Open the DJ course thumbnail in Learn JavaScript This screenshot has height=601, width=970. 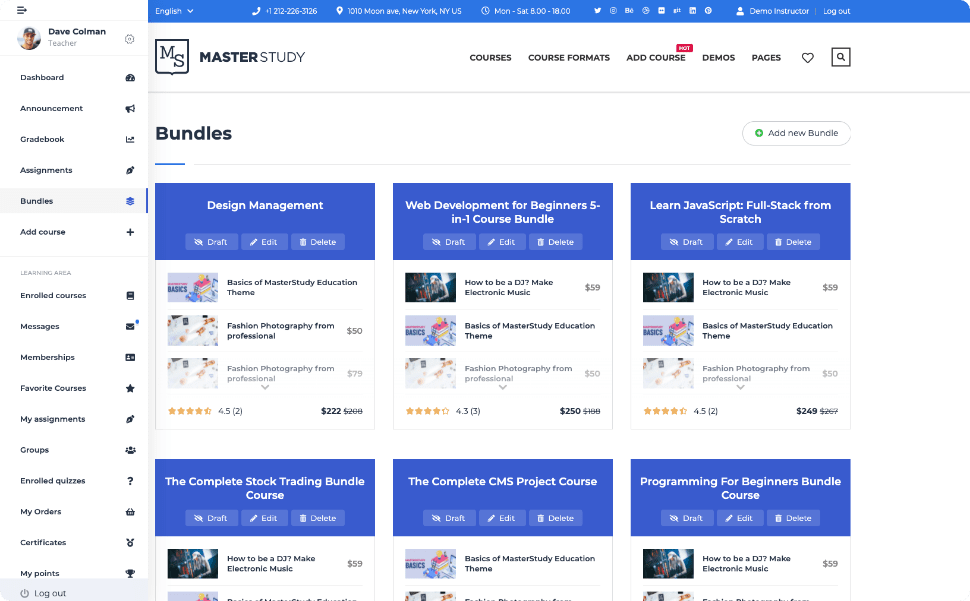(x=668, y=288)
